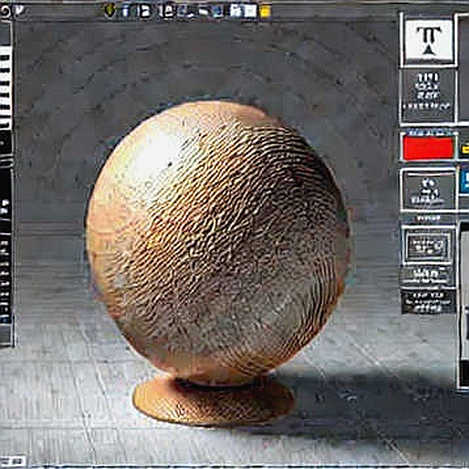Click the dark bottom text block in right panel
The height and width of the screenshot is (469, 469).
point(428,302)
